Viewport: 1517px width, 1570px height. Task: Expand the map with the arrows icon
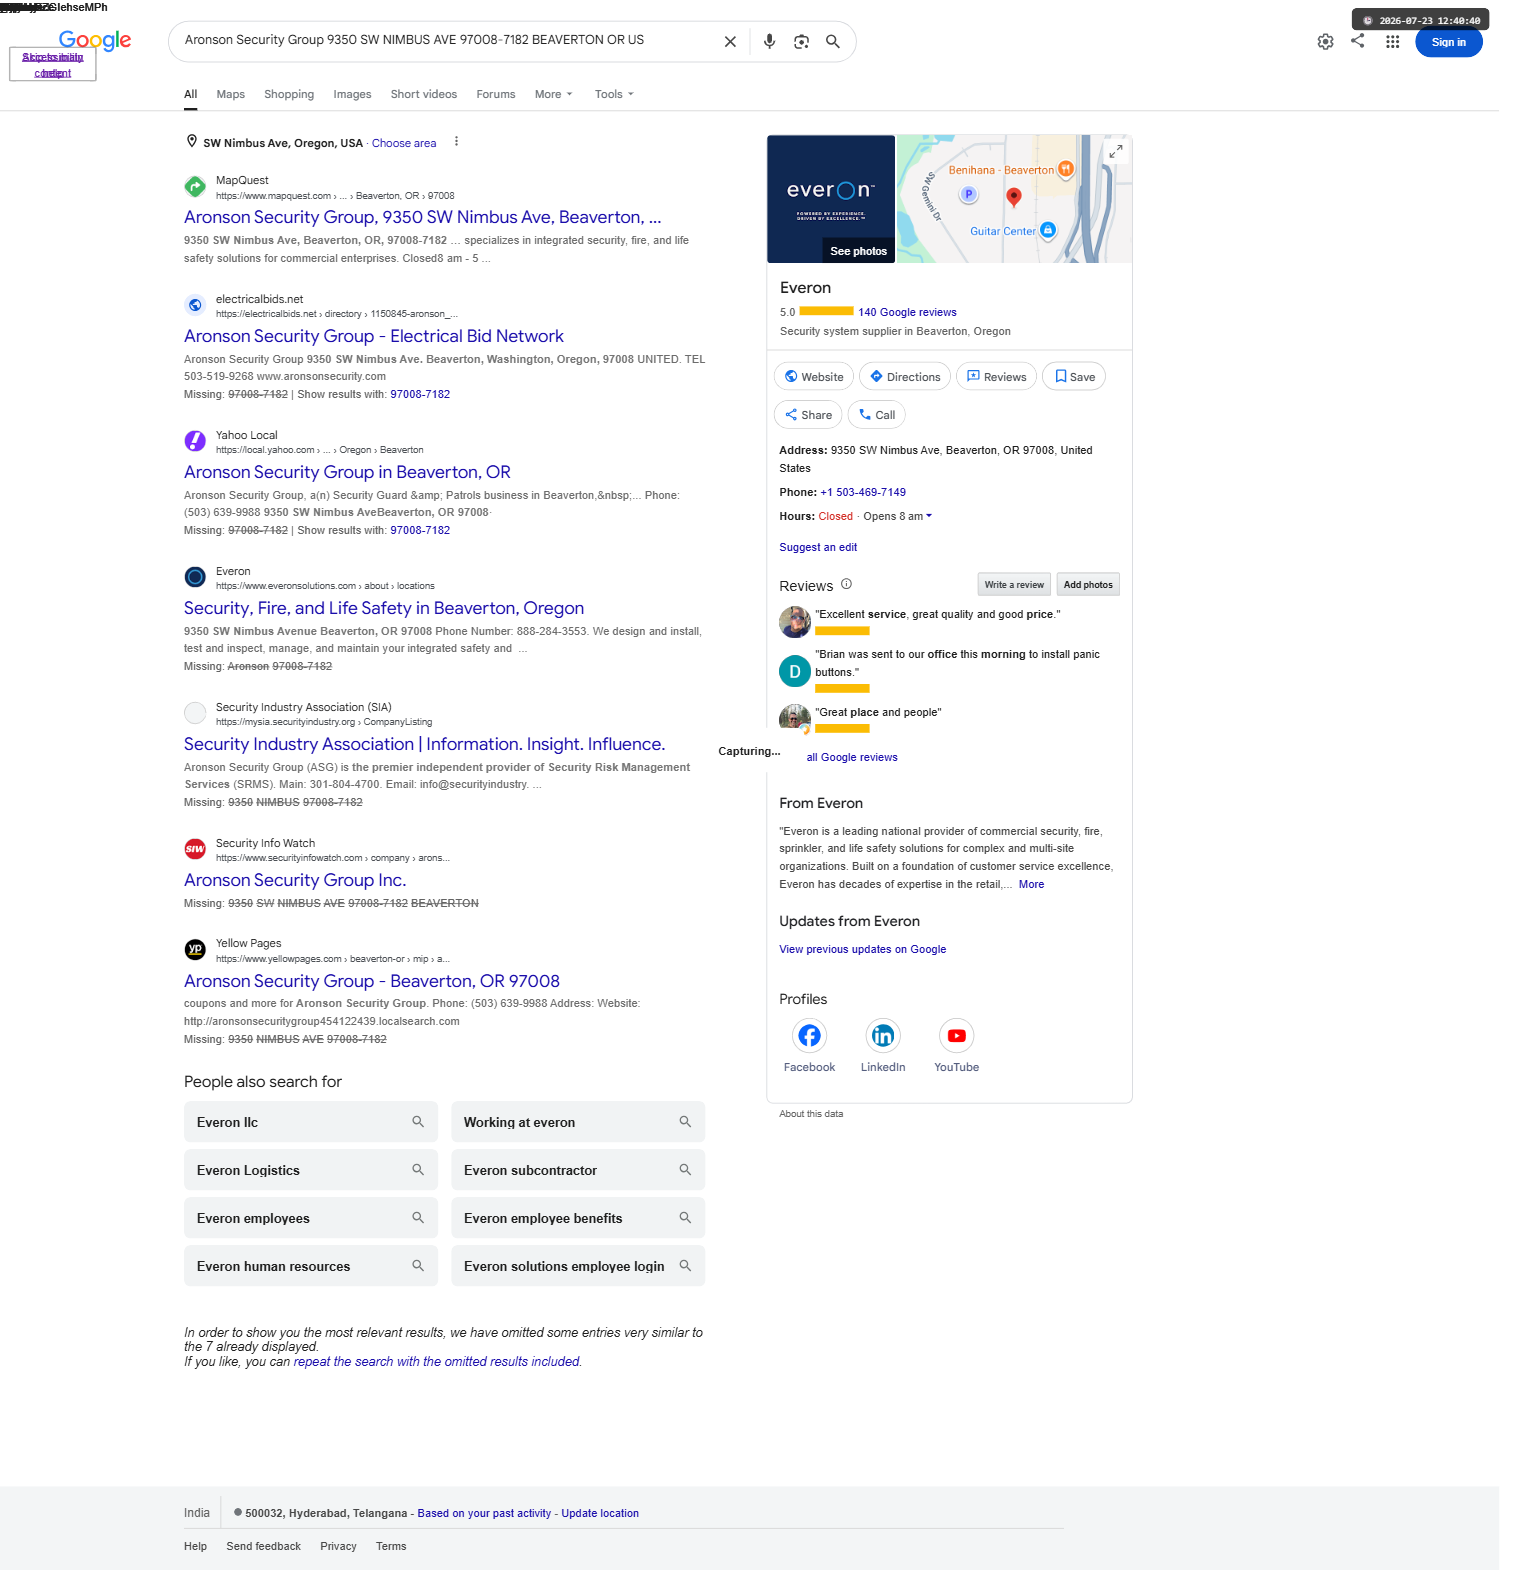point(1116,151)
